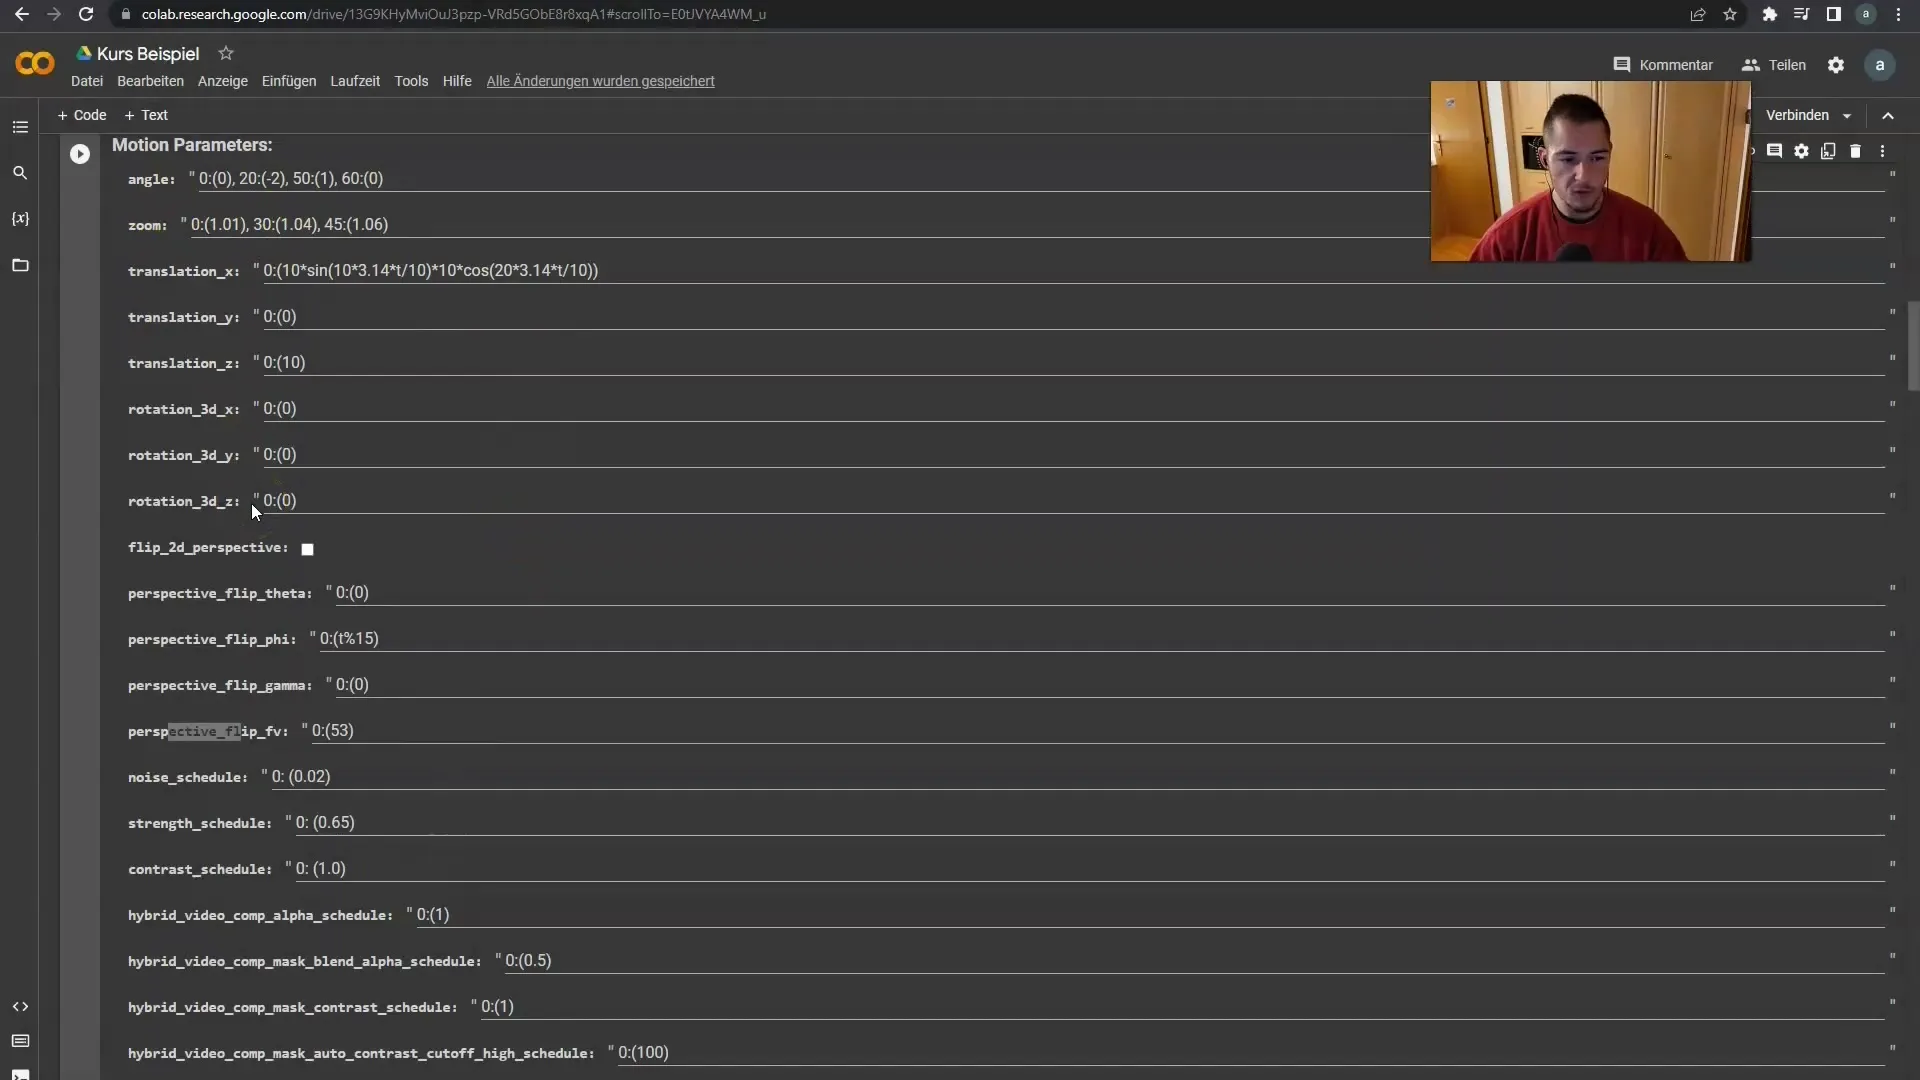
Task: Expand the left navigation panel expander
Action: [x=18, y=125]
